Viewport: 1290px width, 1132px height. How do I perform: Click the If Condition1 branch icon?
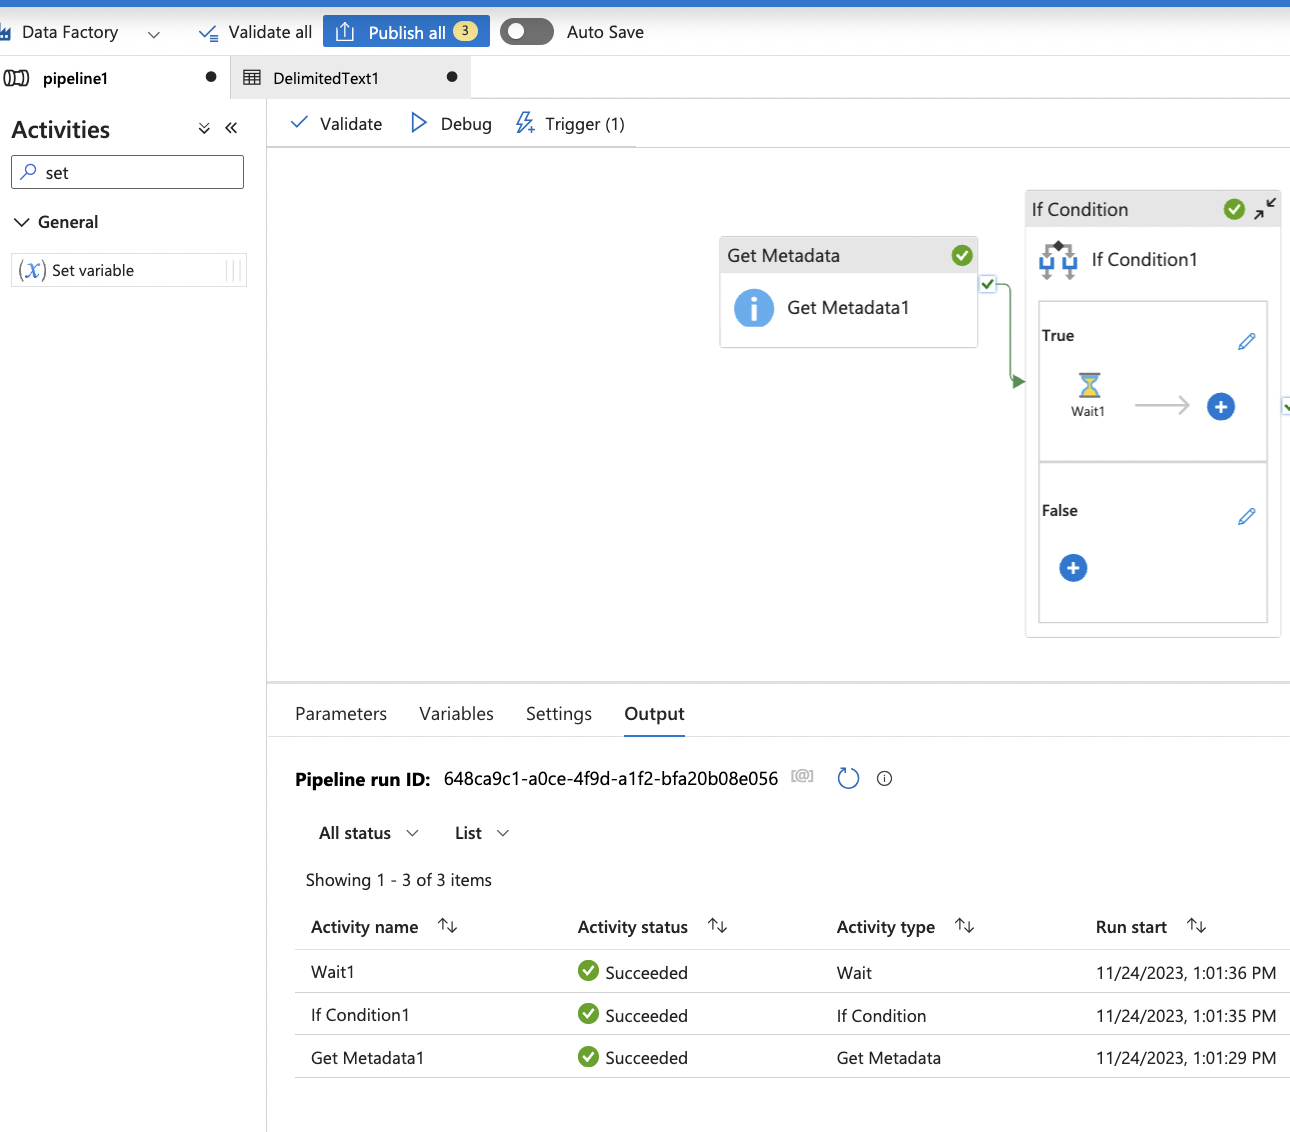(x=1058, y=260)
